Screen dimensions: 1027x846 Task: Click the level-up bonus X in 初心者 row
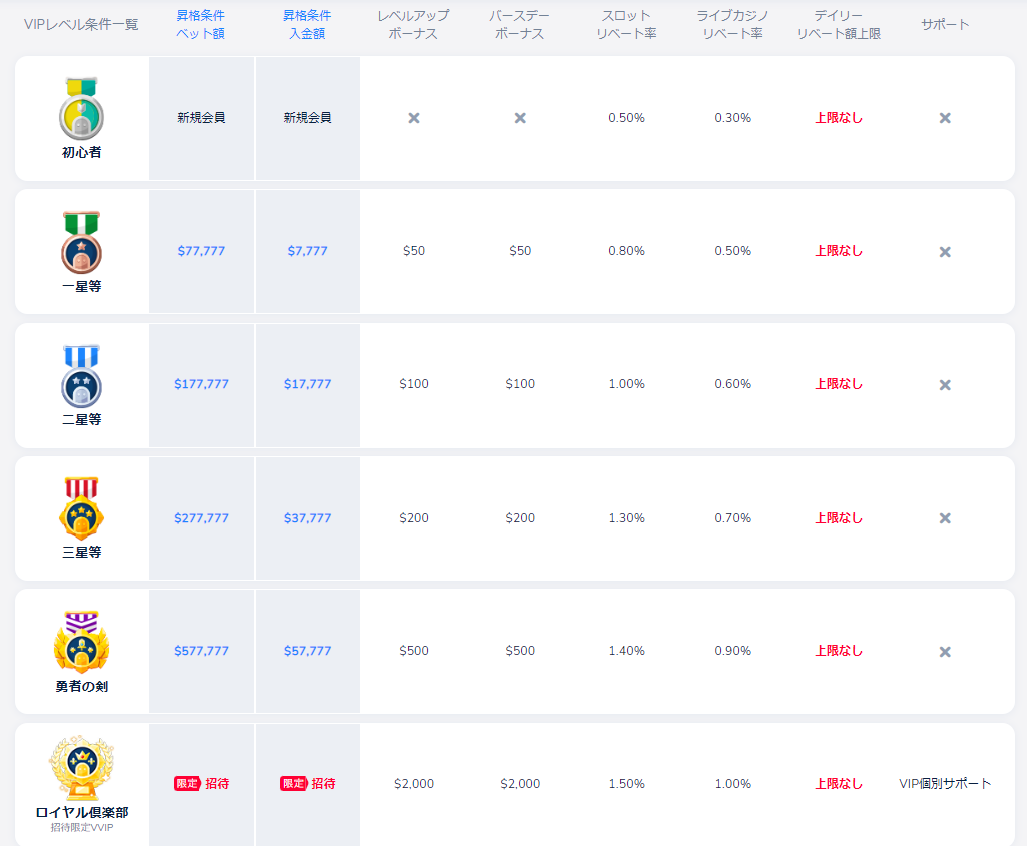tap(414, 118)
